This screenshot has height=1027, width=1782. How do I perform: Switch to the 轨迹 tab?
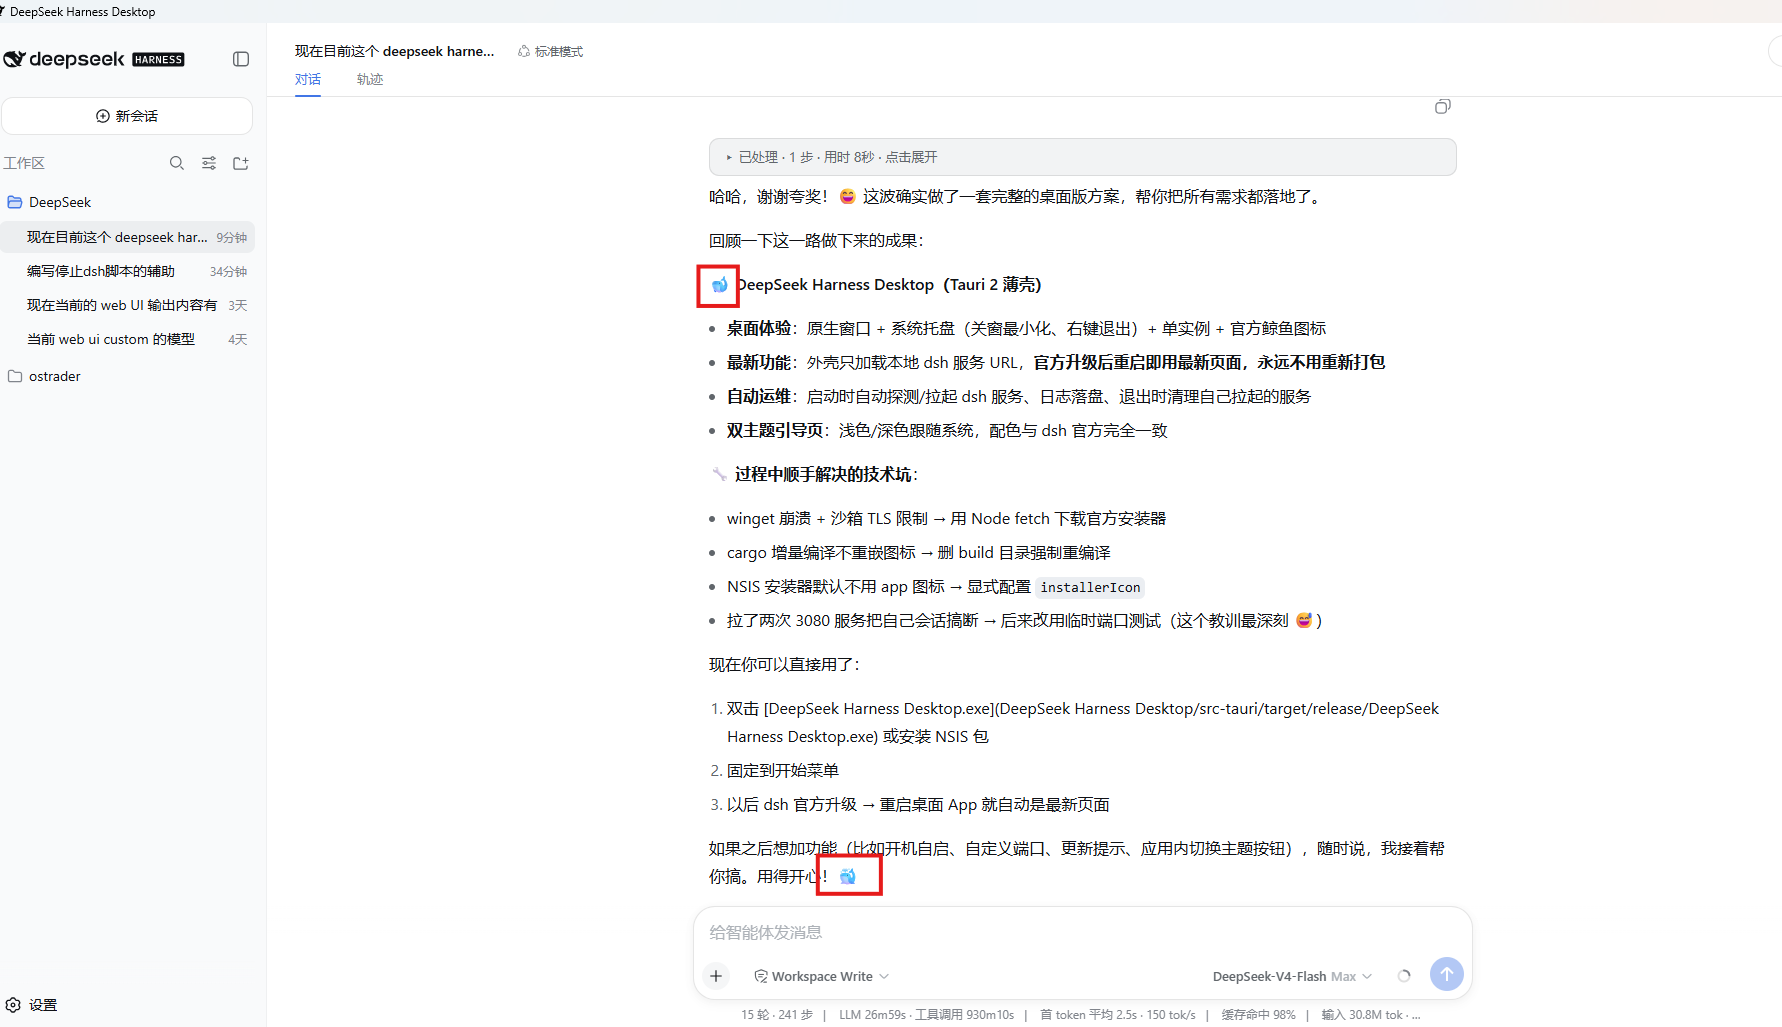370,79
